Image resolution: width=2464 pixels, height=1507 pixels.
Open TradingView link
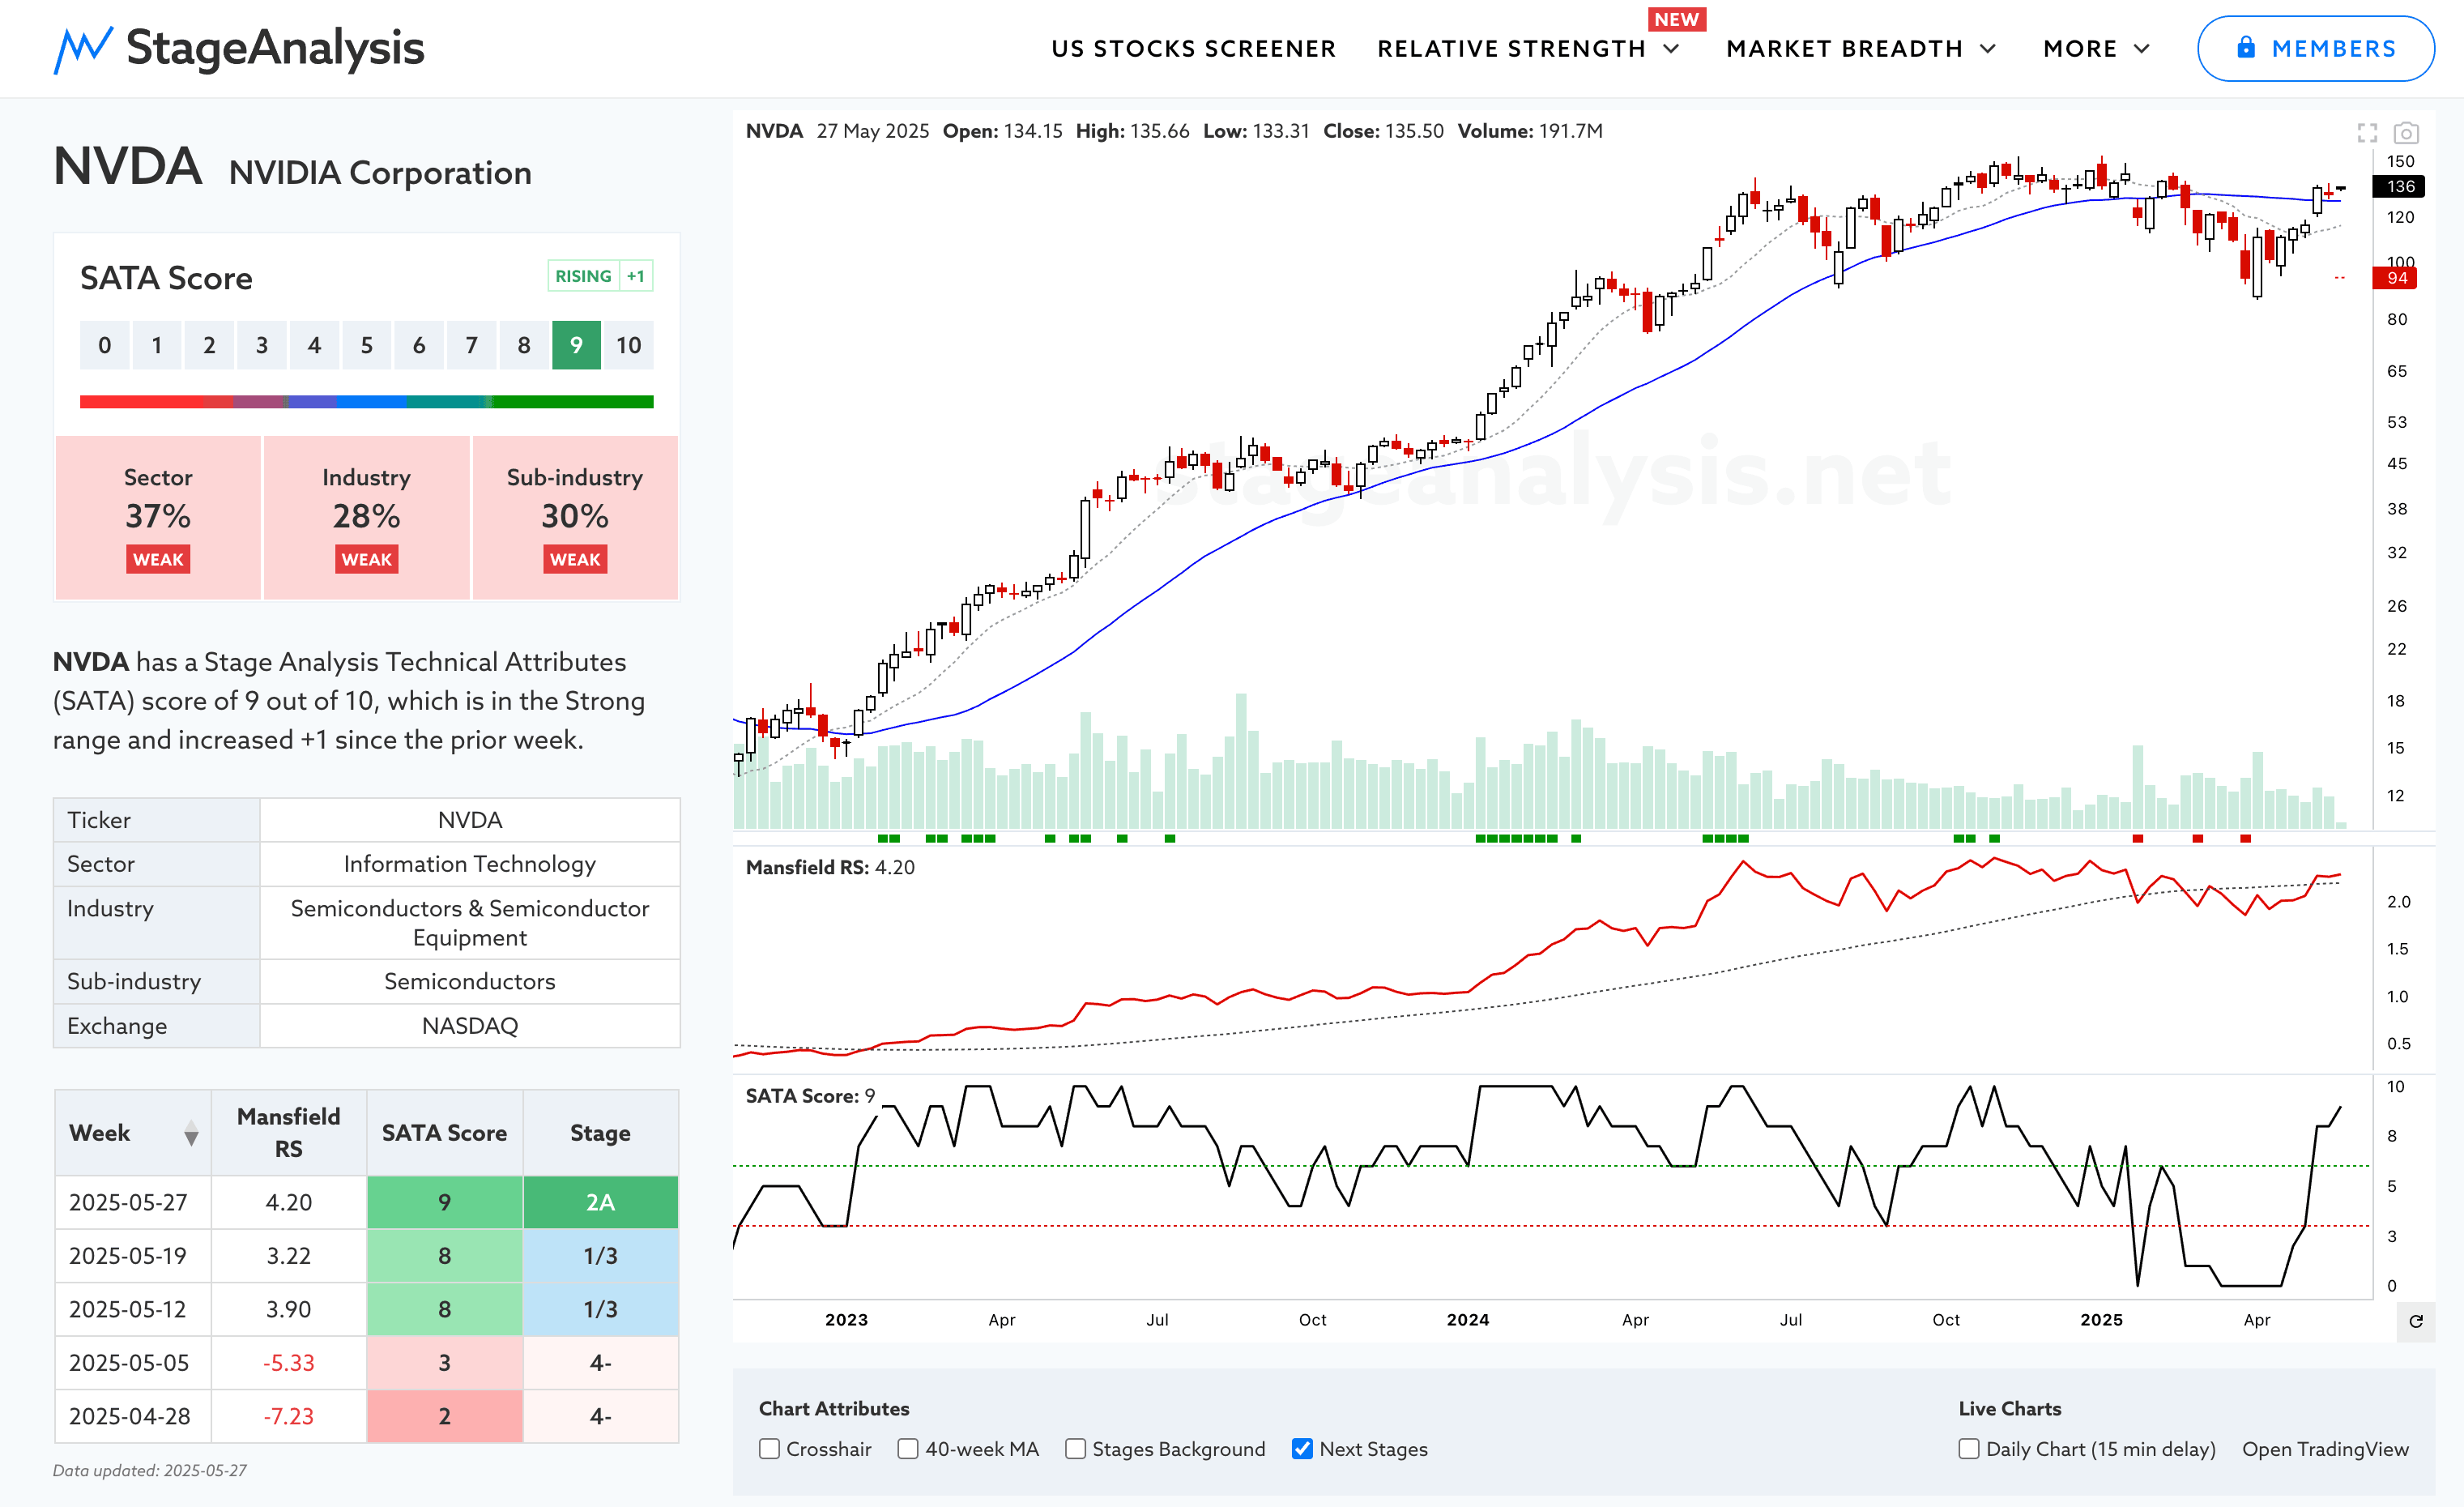pyautogui.click(x=2325, y=1449)
